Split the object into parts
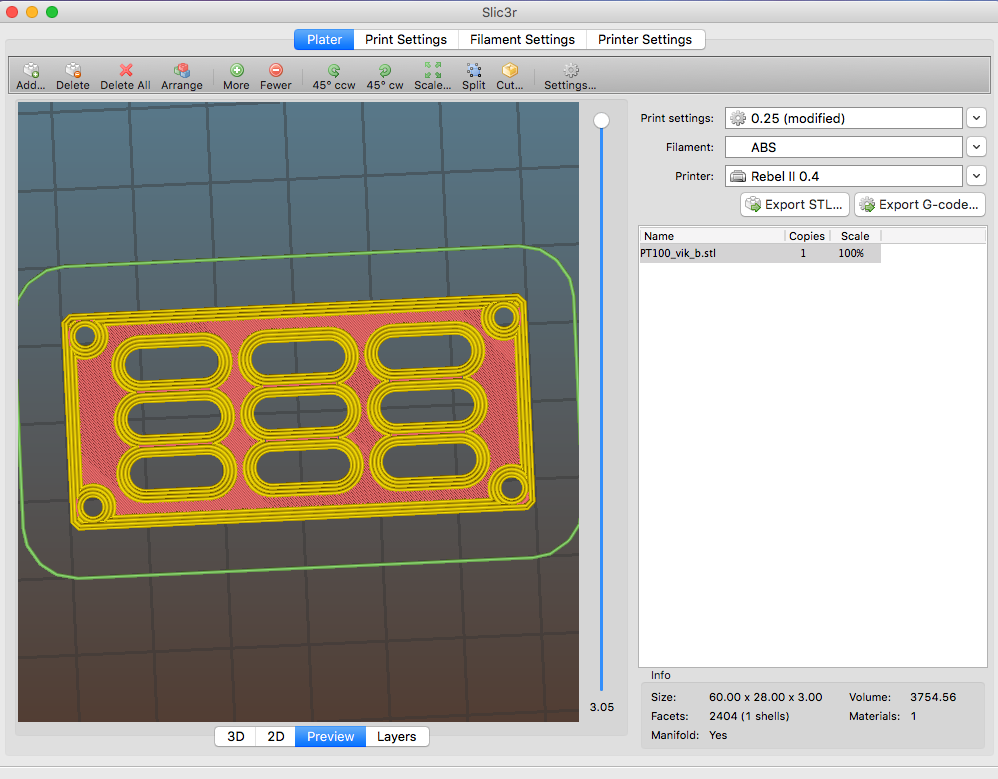 (473, 71)
